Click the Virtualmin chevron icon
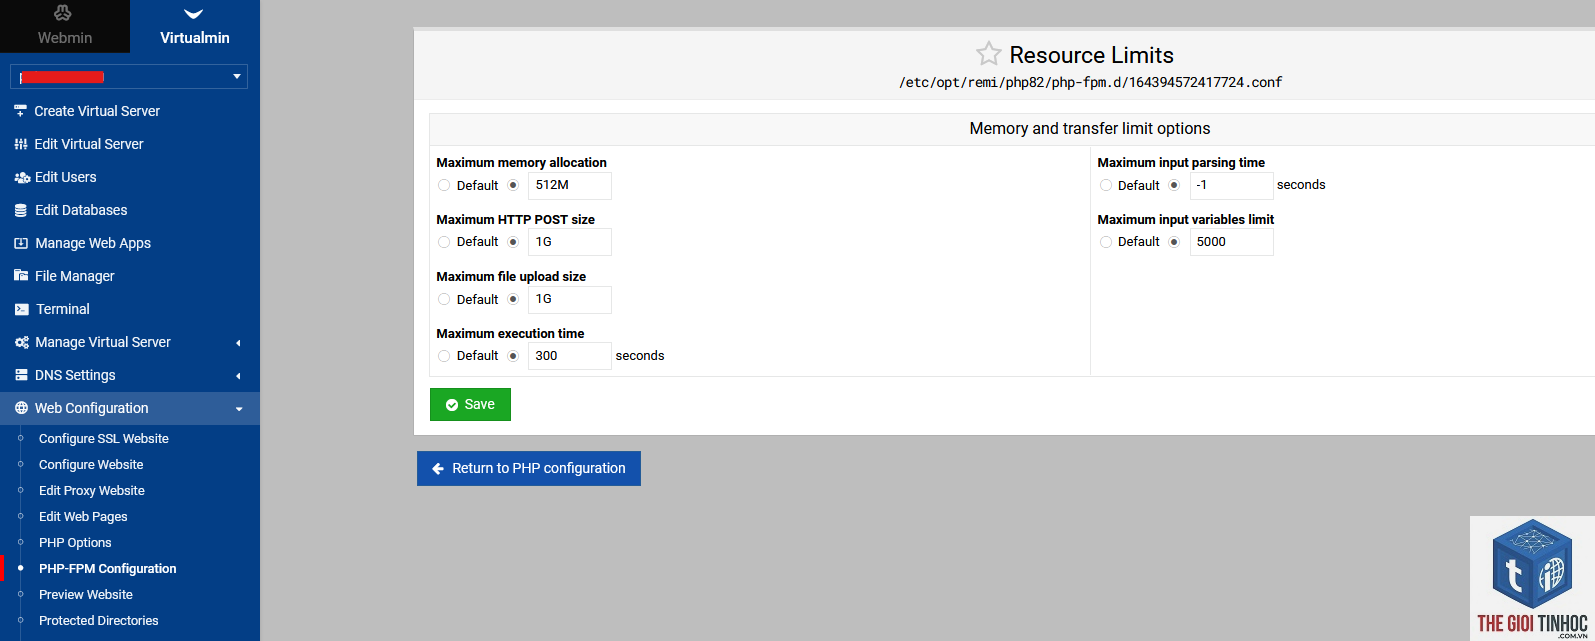1595x641 pixels. tap(194, 14)
